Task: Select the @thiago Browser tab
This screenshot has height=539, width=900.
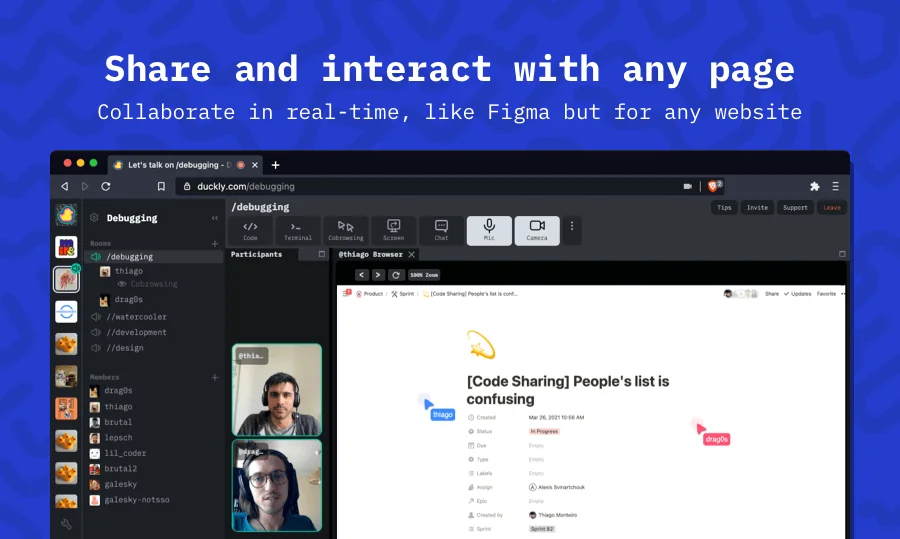Action: (x=371, y=254)
